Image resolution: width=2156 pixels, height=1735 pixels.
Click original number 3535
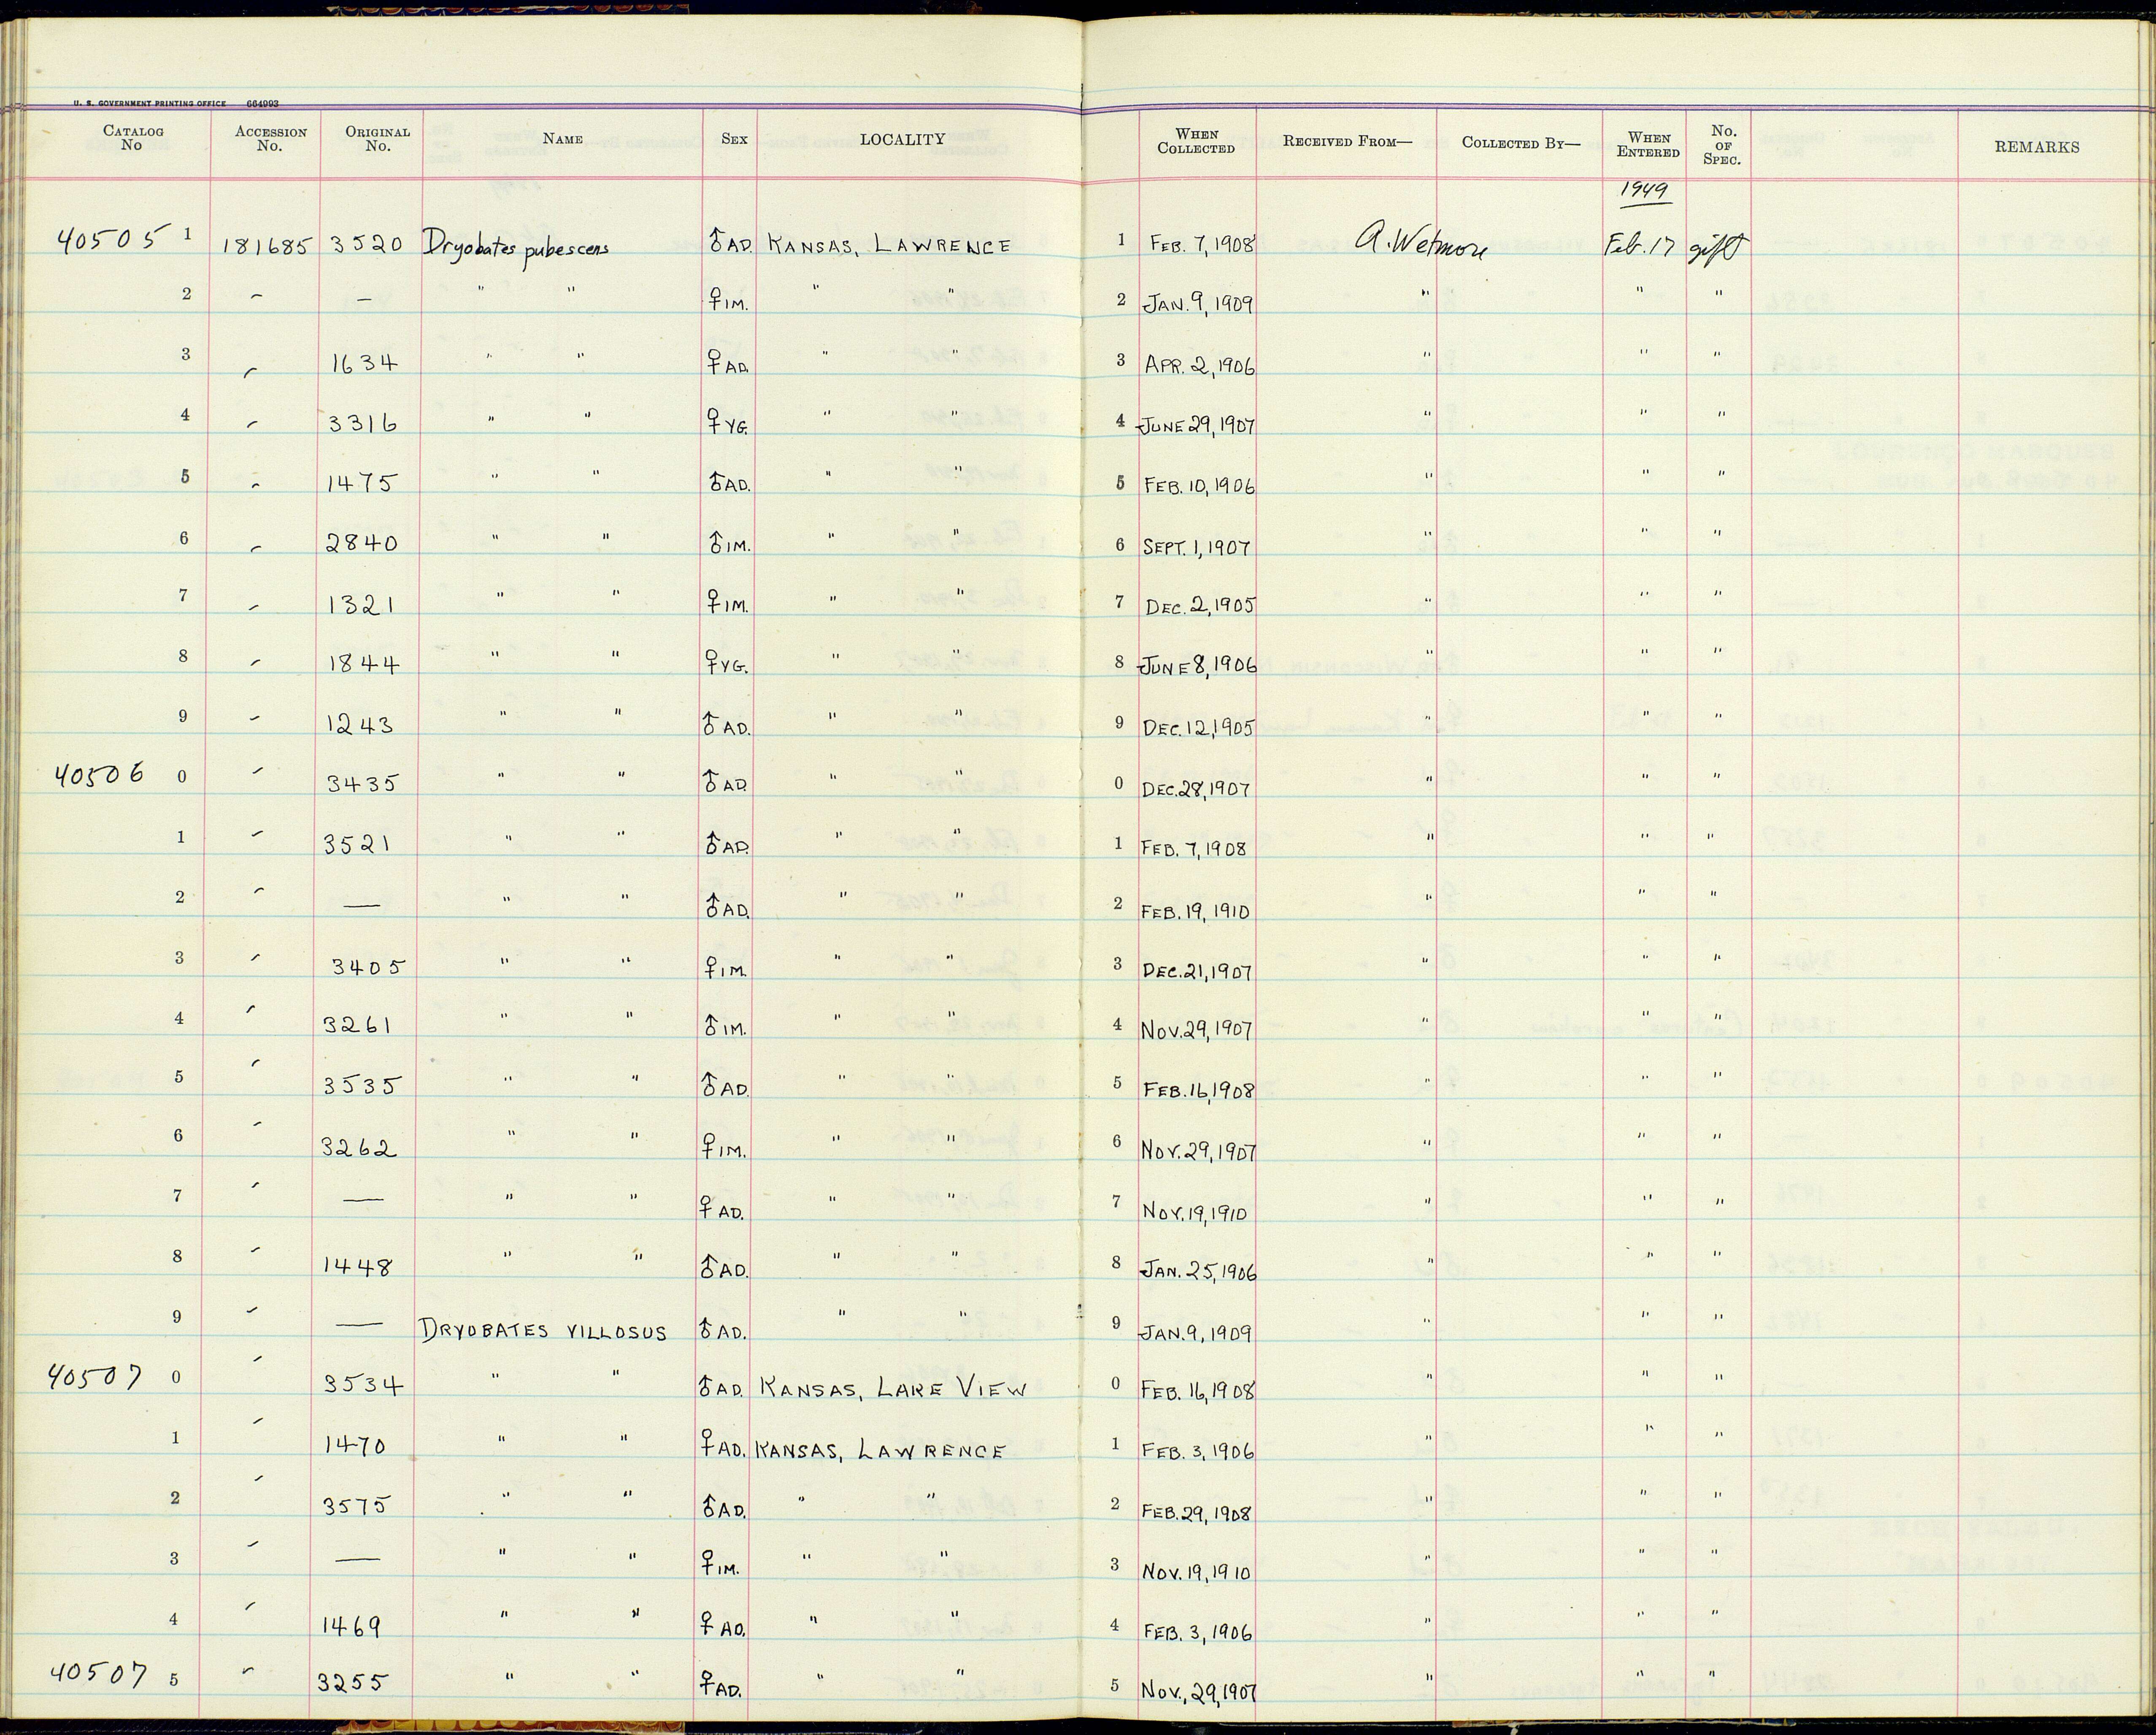(x=362, y=1085)
